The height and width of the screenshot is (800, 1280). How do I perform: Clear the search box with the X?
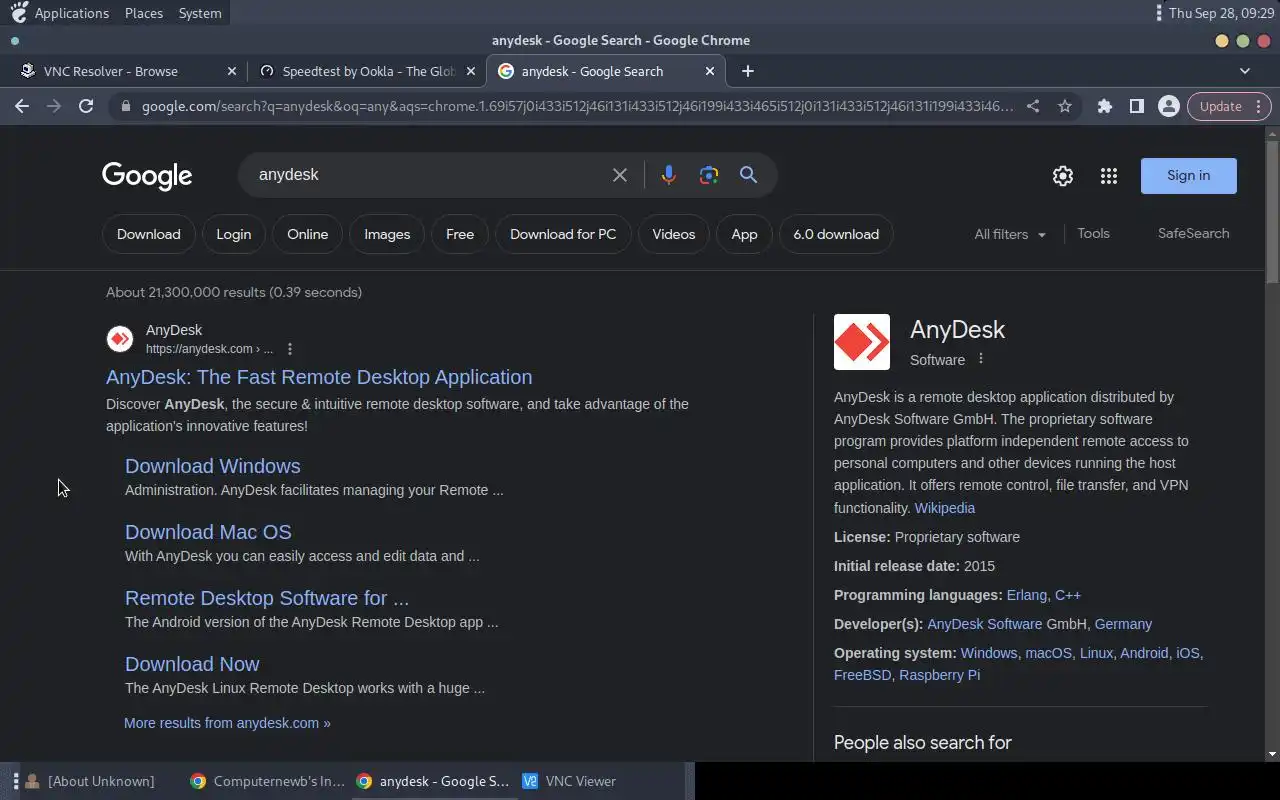click(620, 175)
